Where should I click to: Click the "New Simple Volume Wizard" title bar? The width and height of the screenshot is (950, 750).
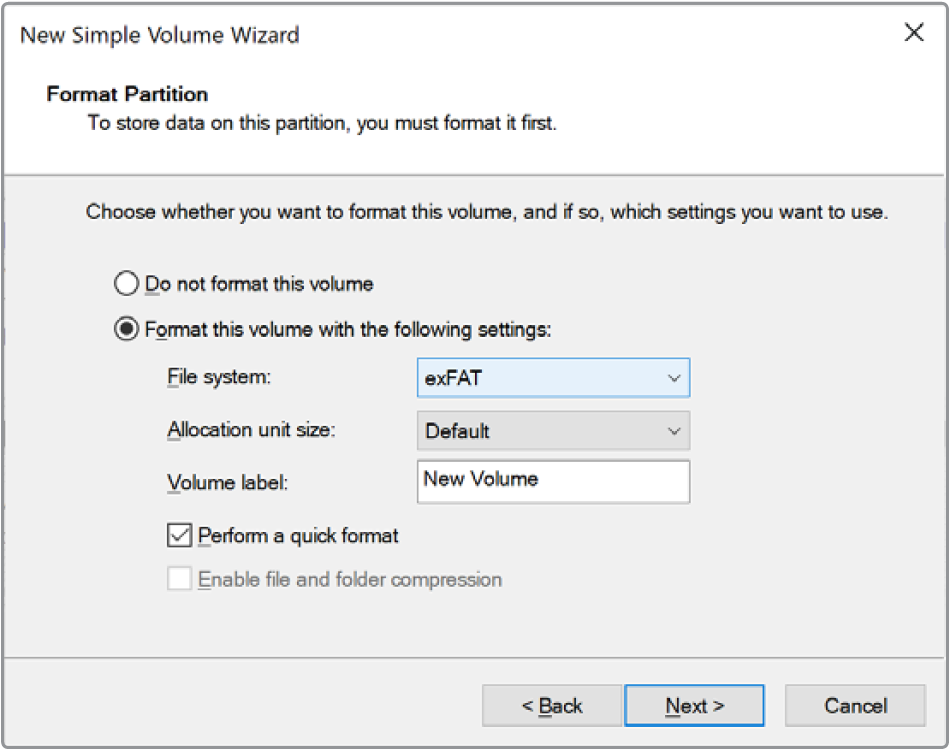pos(160,35)
